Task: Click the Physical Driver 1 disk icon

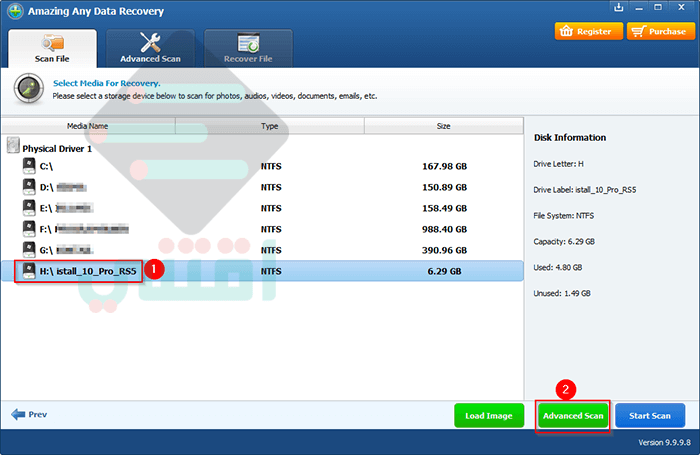Action: 13,145
